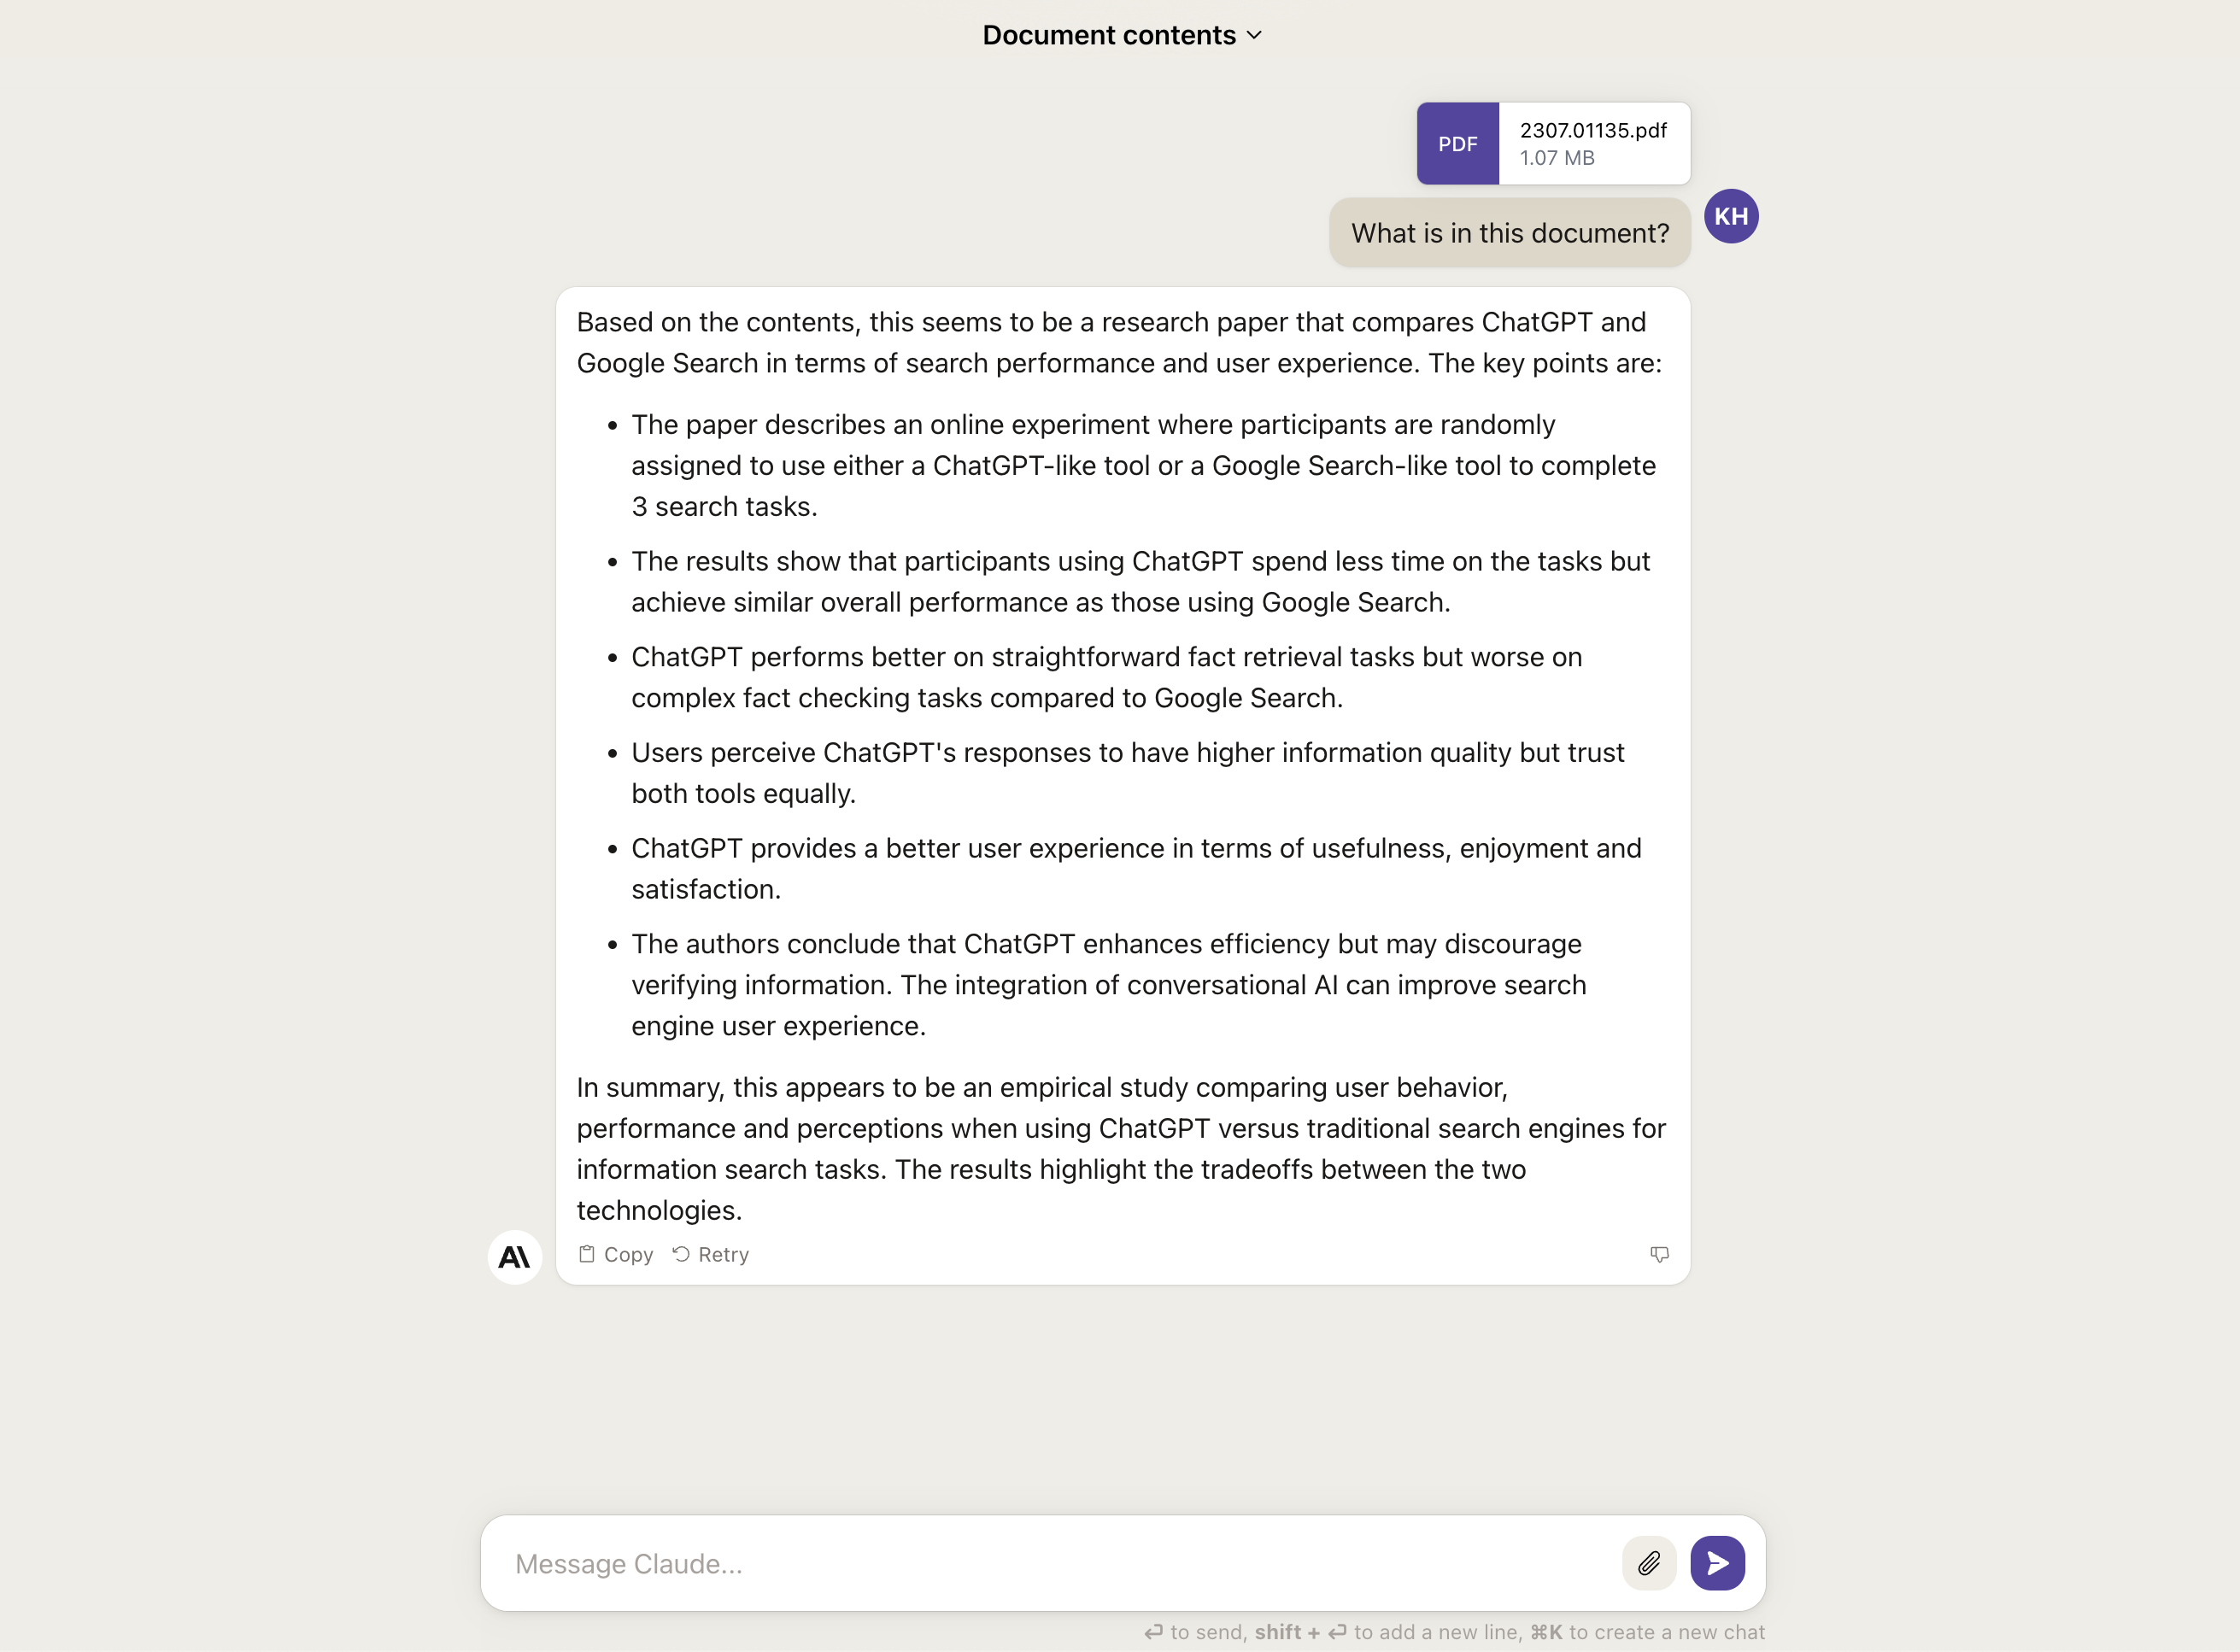
Task: Click the chevron next to Document contents
Action: (x=1256, y=35)
